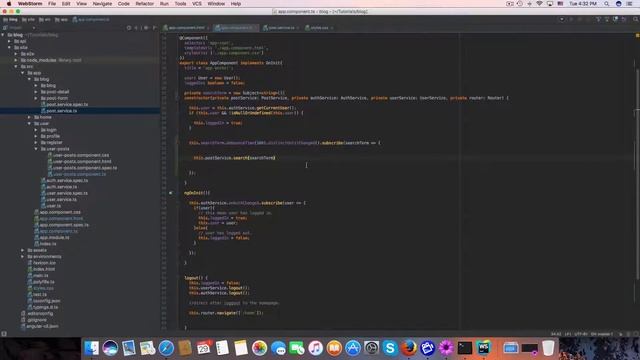640x360 pixels.
Task: Open Finder from the Dock
Action: click(x=91, y=348)
